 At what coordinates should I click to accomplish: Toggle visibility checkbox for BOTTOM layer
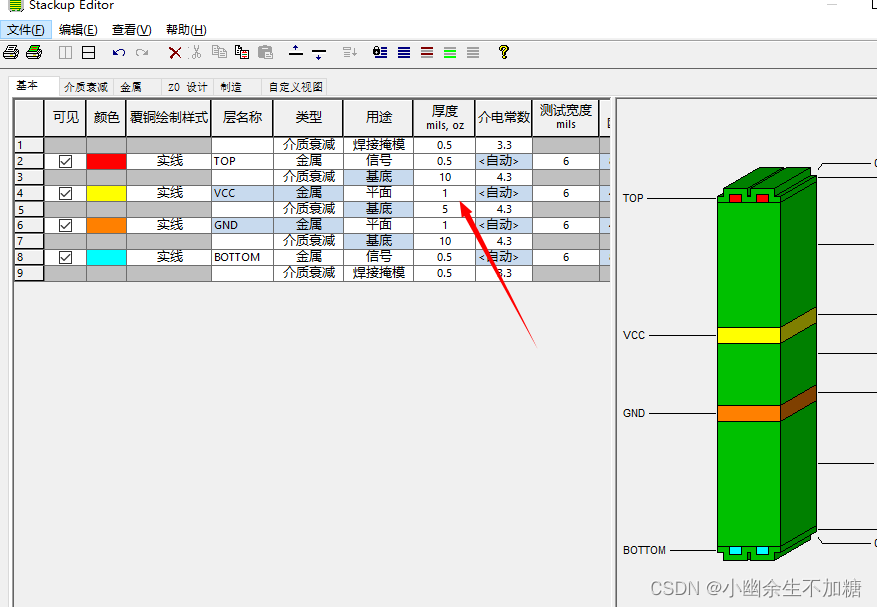click(65, 257)
